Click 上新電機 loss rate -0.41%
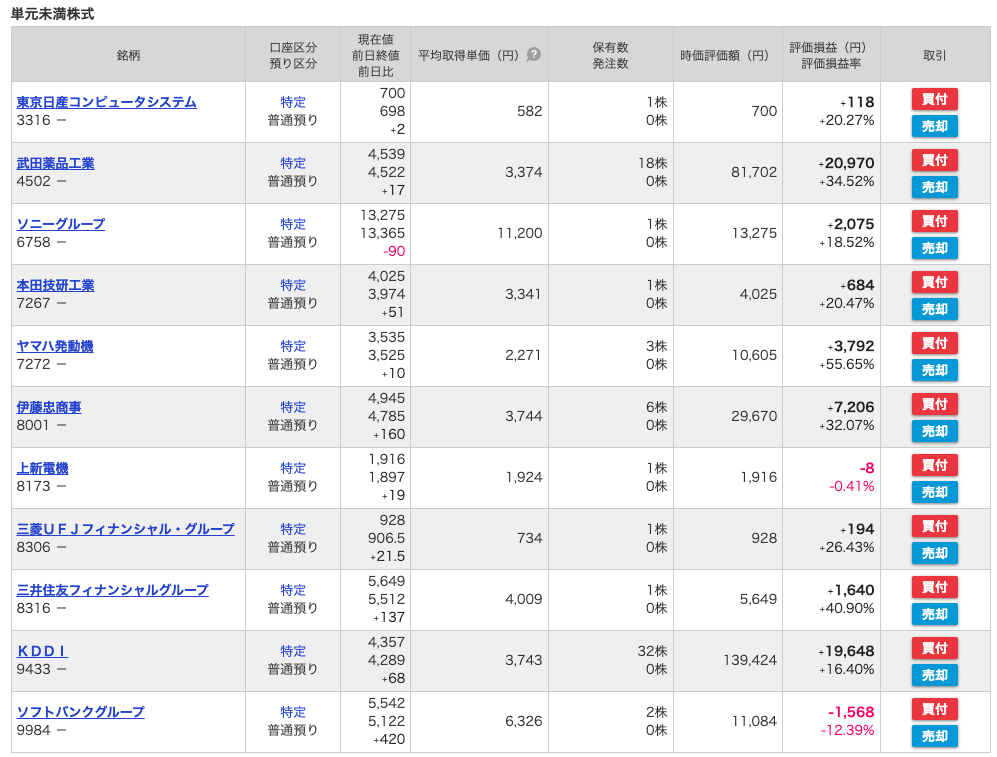997x757 pixels. coord(851,486)
